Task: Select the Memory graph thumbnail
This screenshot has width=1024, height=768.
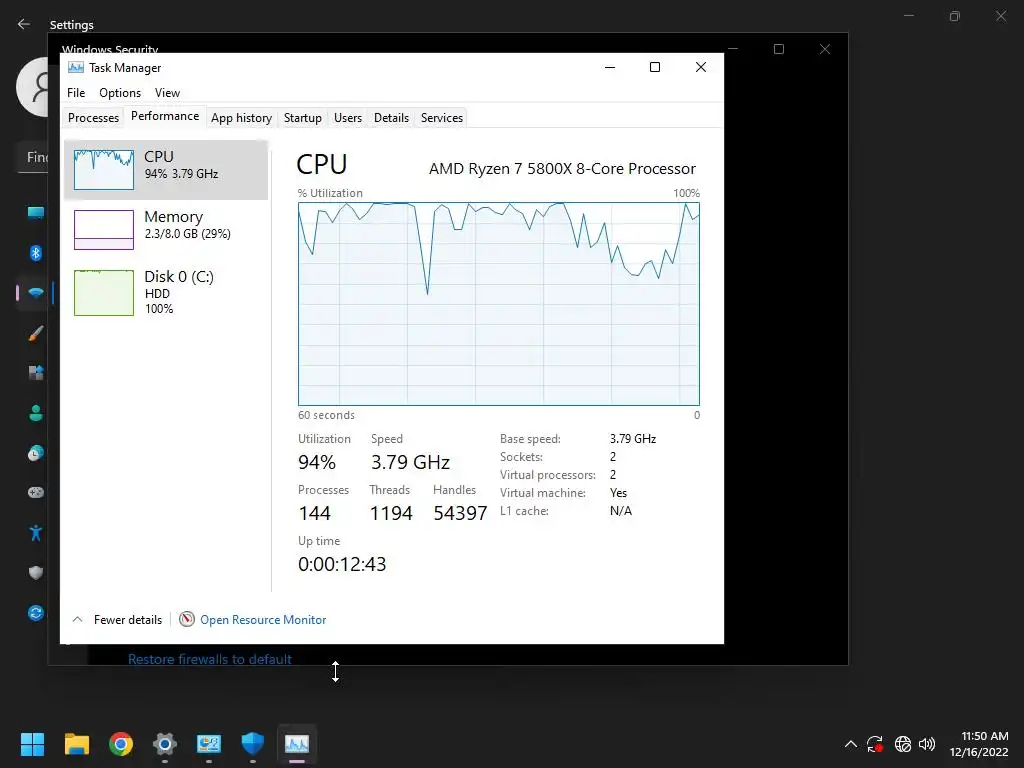Action: point(104,229)
